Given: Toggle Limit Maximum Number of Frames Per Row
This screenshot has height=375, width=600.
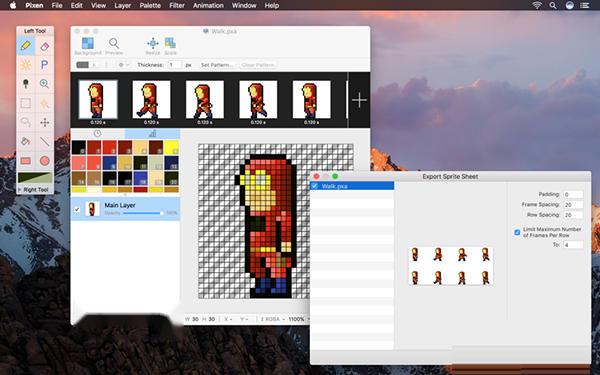Looking at the screenshot, I should click(x=517, y=232).
